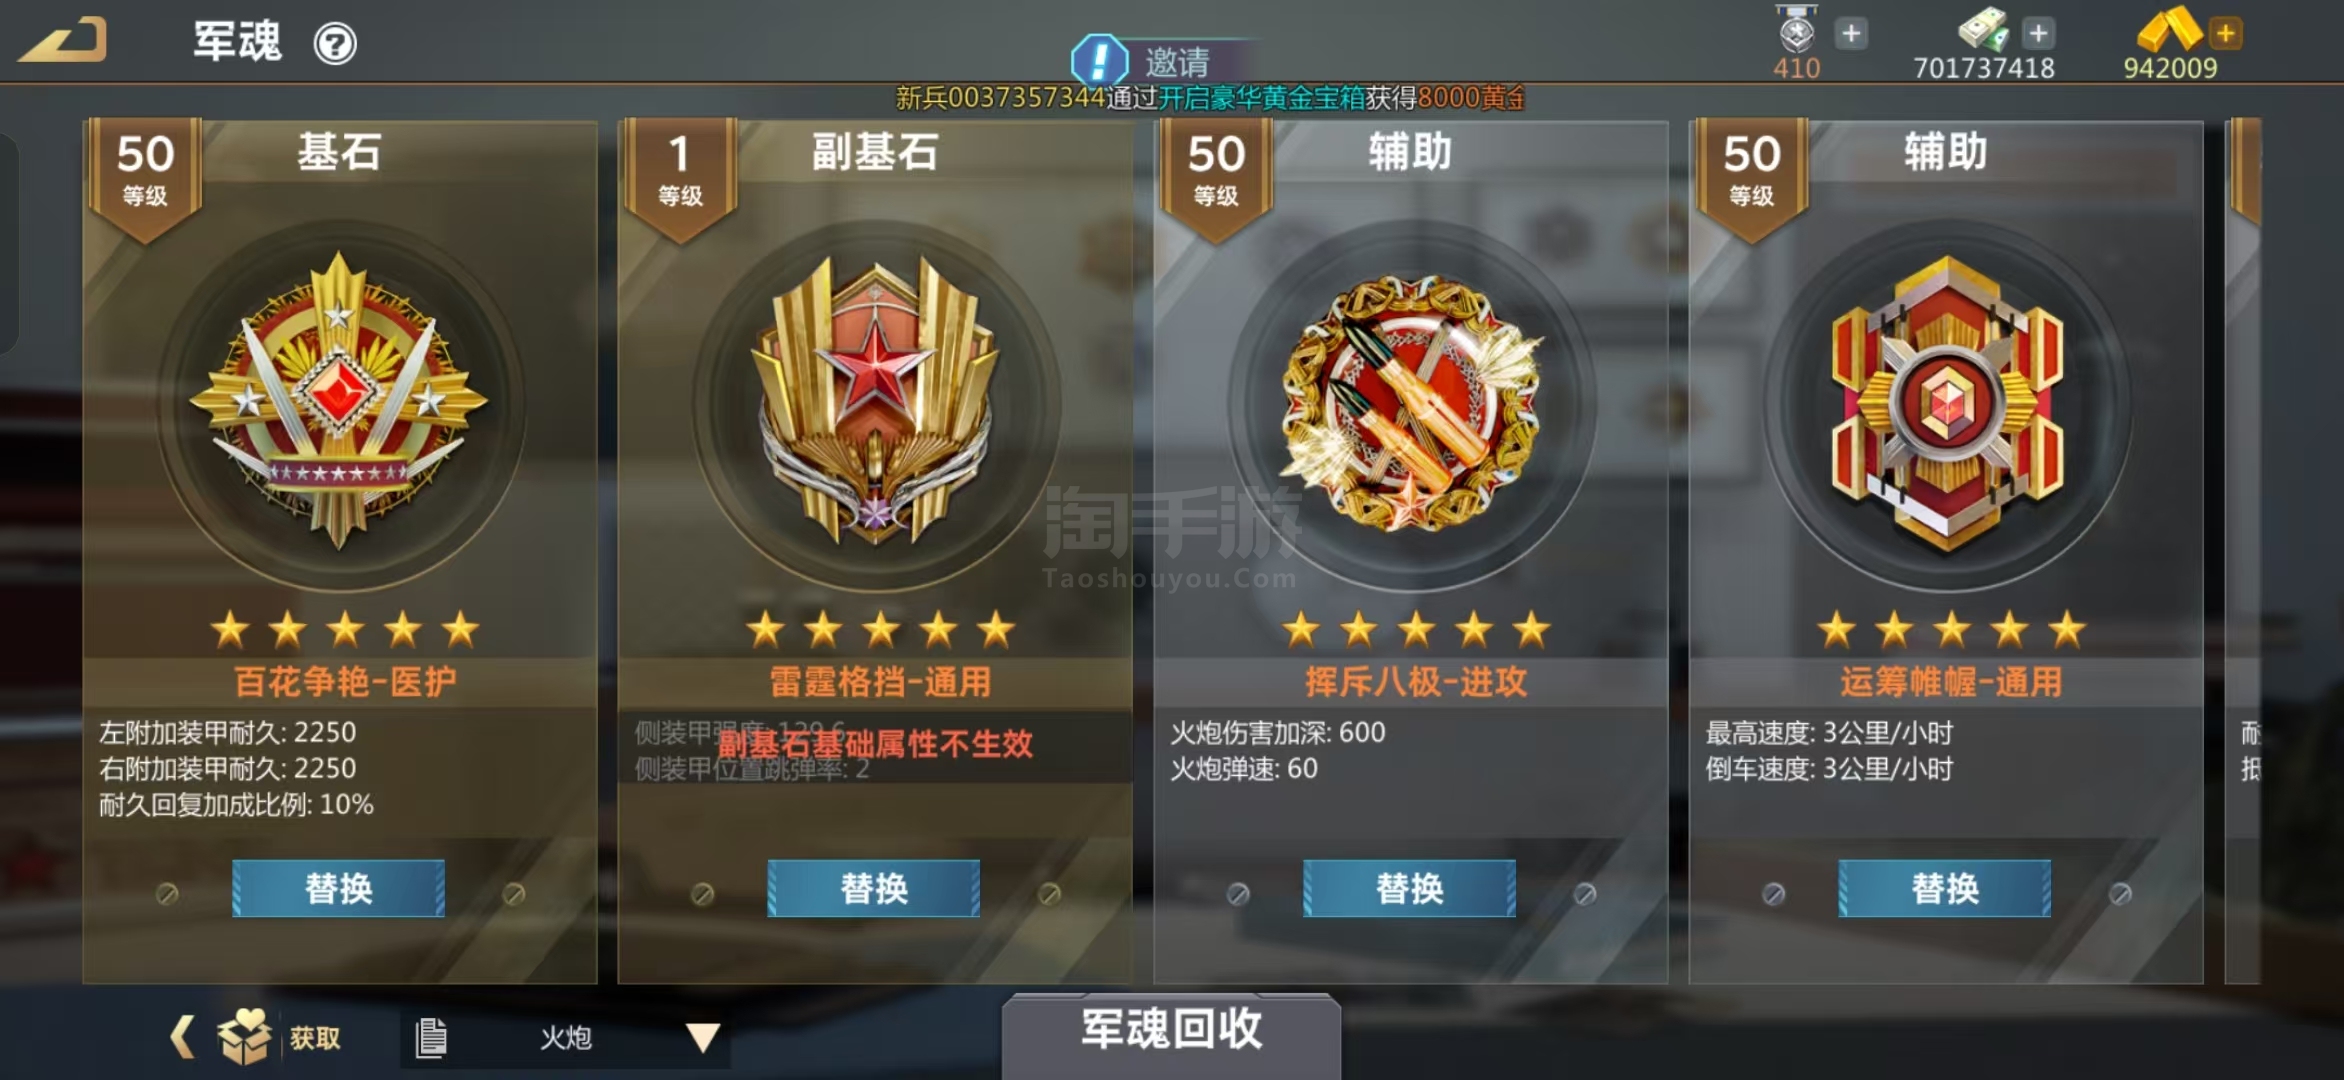Open the 军魂 help question mark icon

[335, 44]
